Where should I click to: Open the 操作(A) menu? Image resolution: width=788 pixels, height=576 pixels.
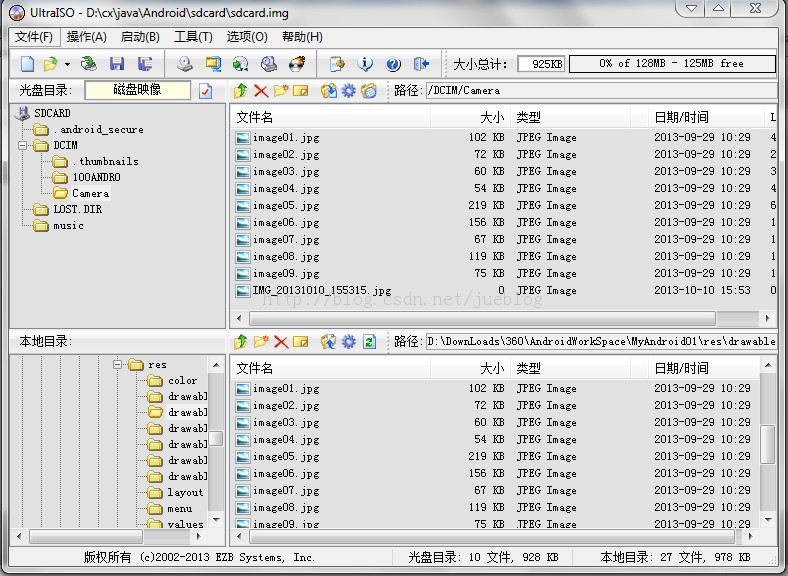[86, 37]
